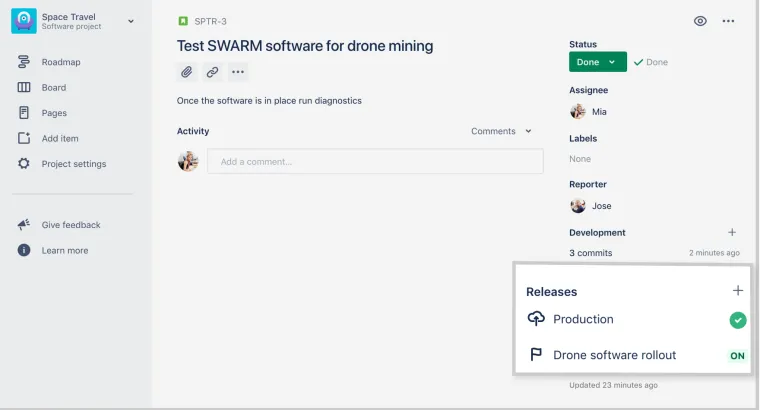Open the 3 commits link
The width and height of the screenshot is (760, 410).
(x=590, y=252)
